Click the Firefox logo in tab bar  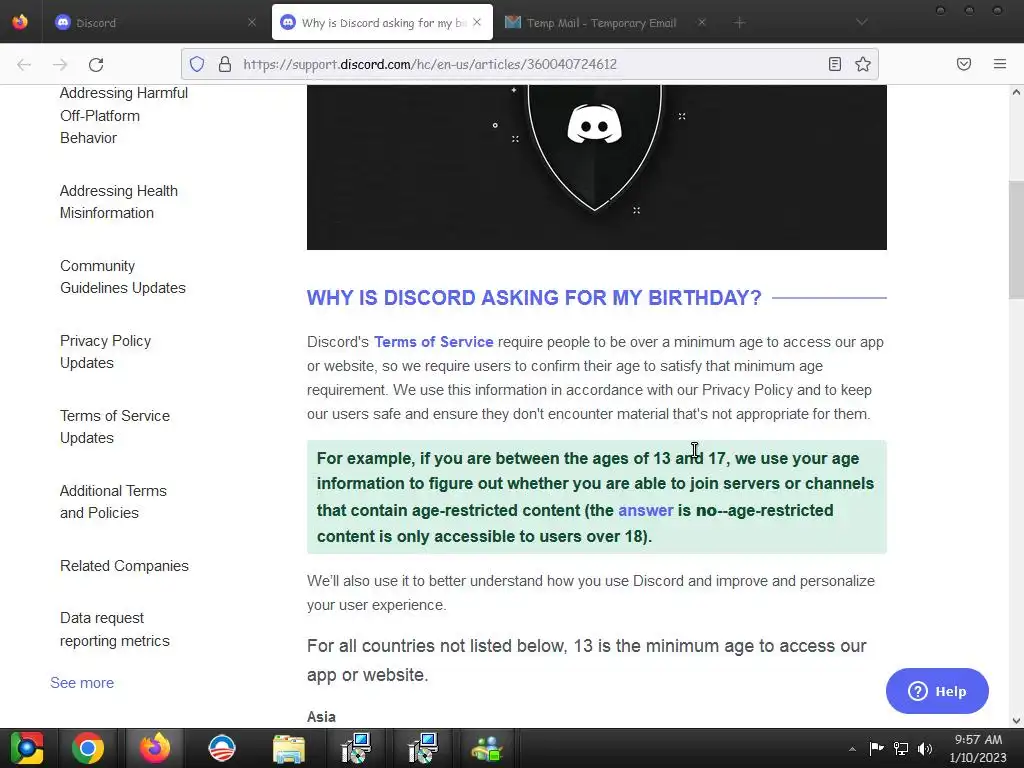(20, 22)
